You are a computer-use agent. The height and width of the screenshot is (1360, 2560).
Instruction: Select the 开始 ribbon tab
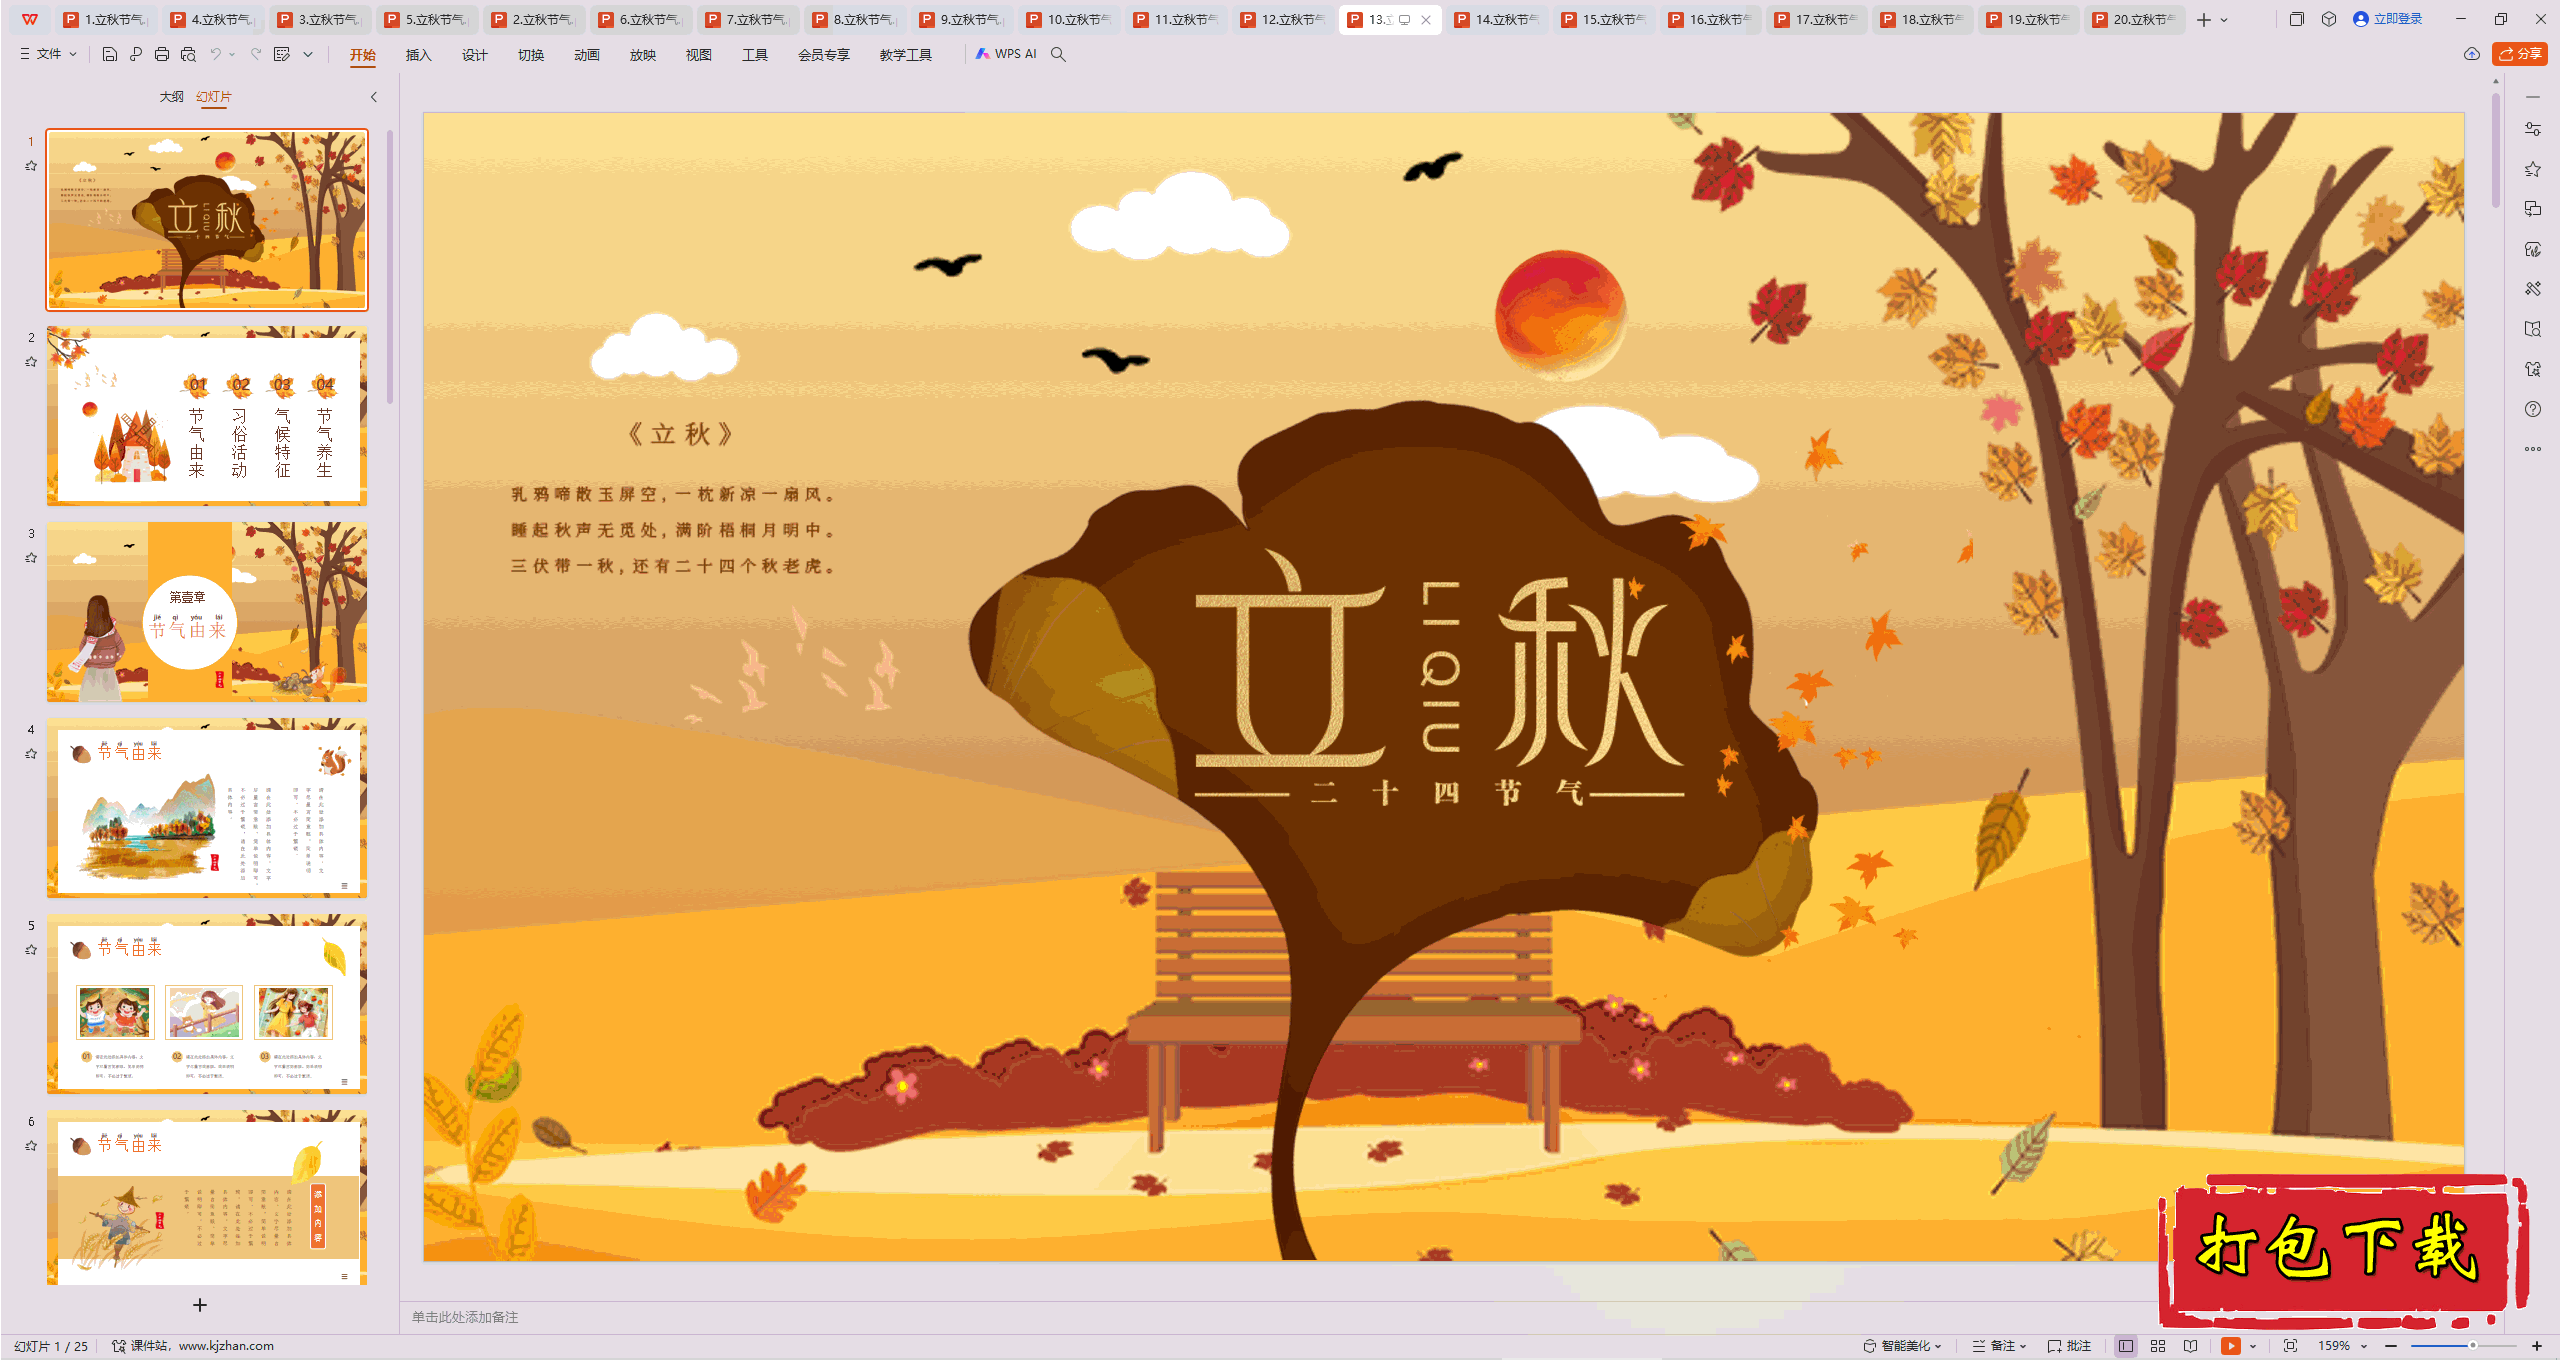363,55
